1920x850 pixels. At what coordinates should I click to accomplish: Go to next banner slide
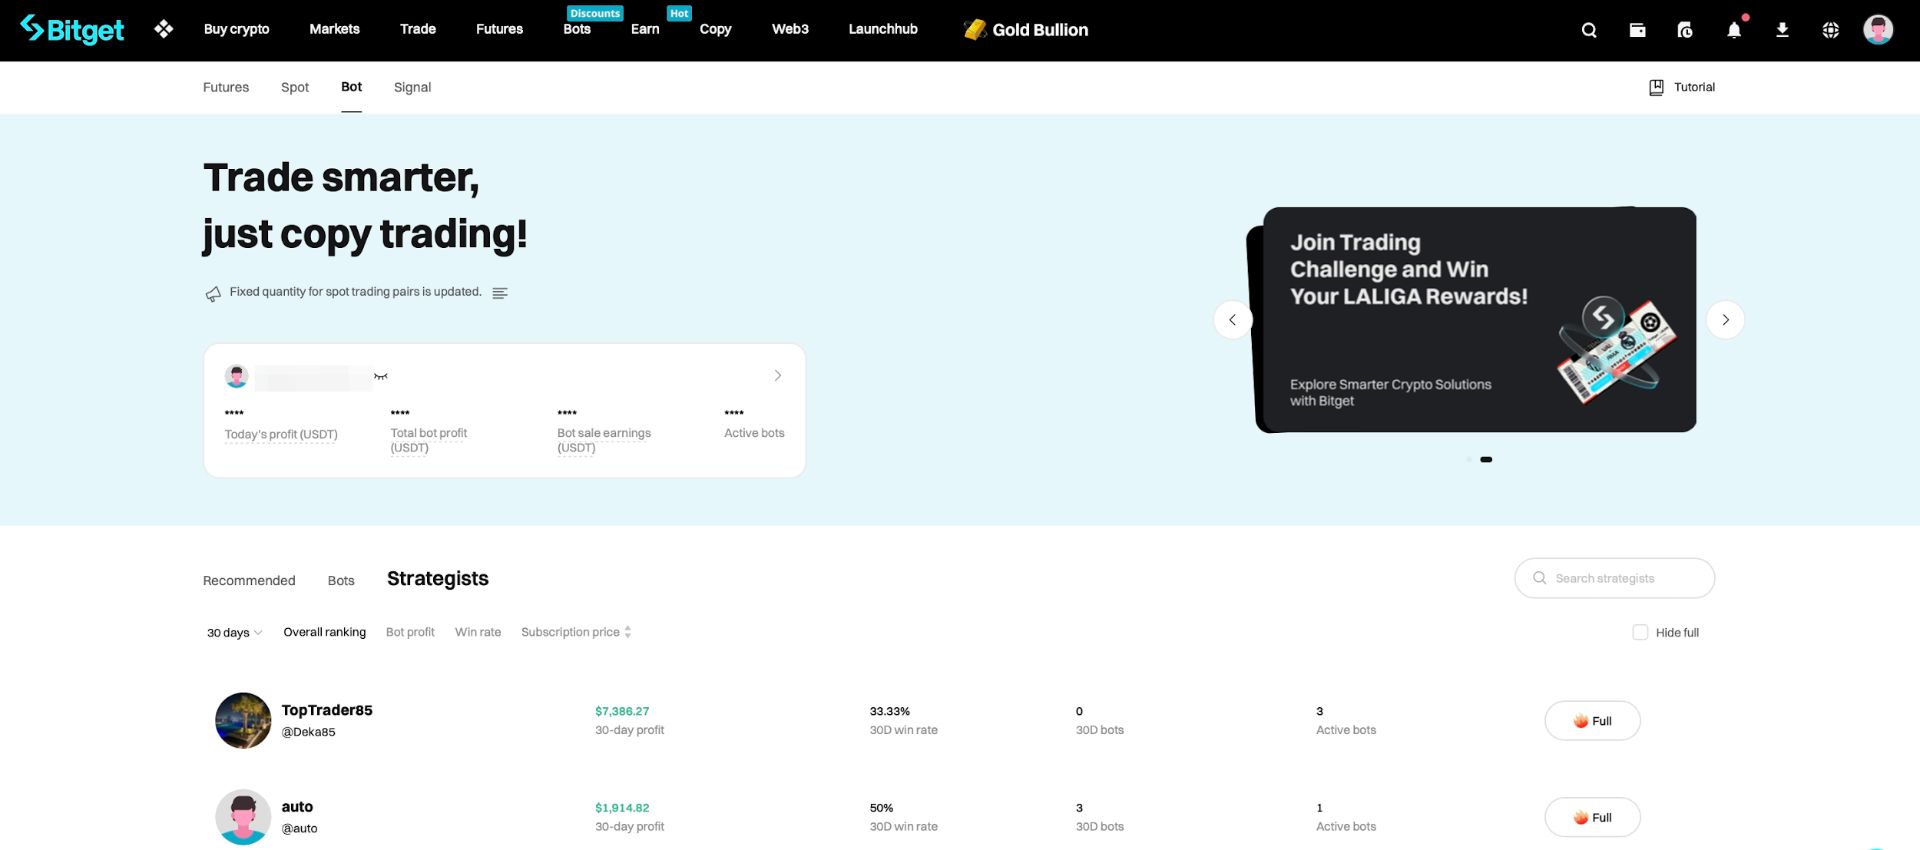pos(1725,320)
